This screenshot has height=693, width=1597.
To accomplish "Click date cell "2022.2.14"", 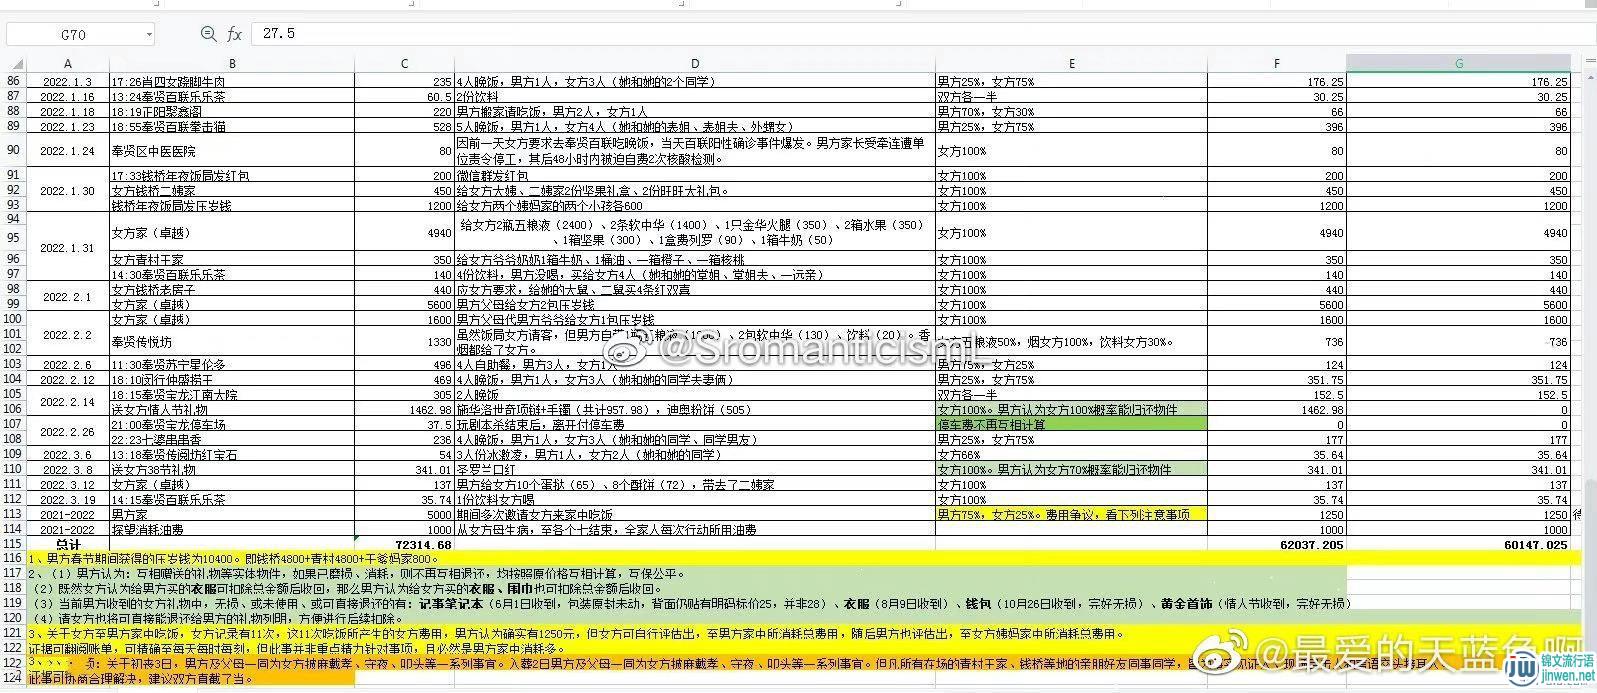I will pyautogui.click(x=68, y=402).
